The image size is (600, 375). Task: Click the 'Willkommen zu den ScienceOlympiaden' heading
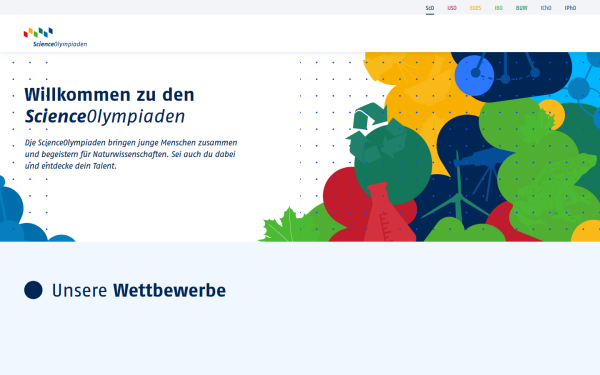click(109, 106)
